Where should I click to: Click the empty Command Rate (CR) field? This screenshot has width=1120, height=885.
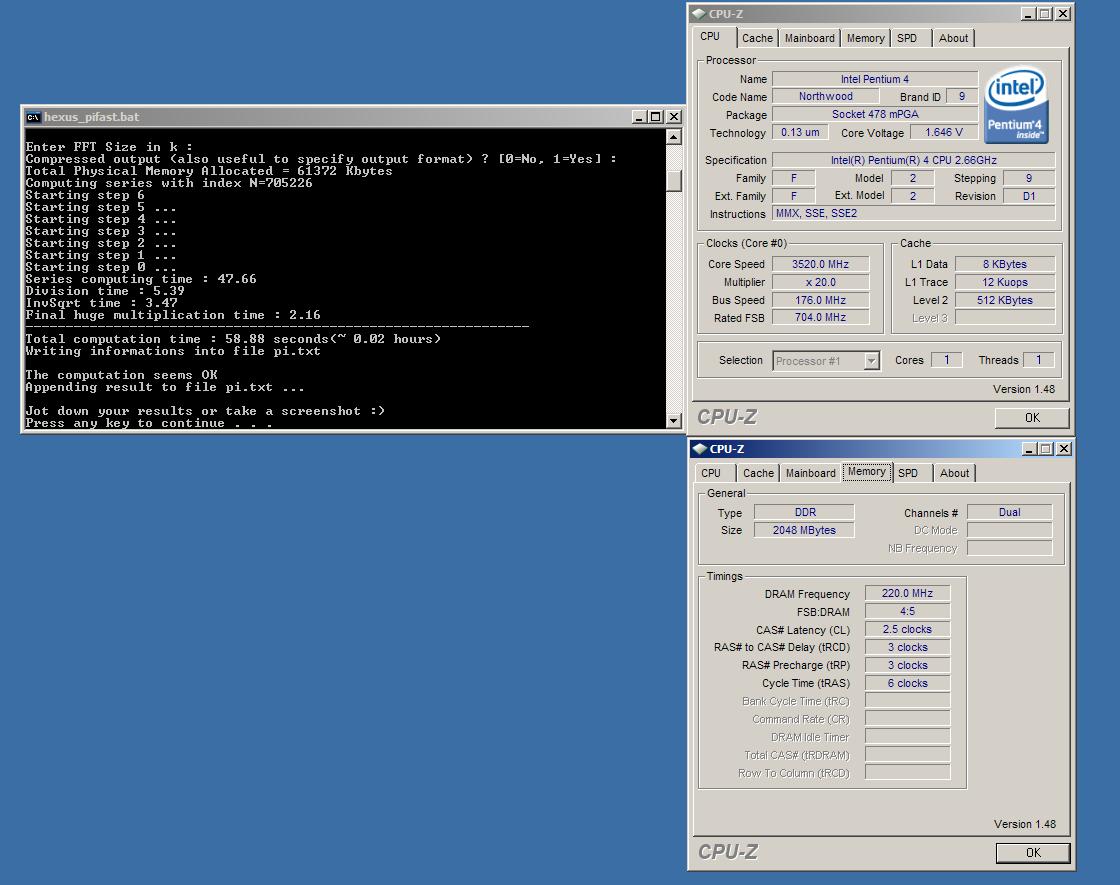(x=907, y=719)
